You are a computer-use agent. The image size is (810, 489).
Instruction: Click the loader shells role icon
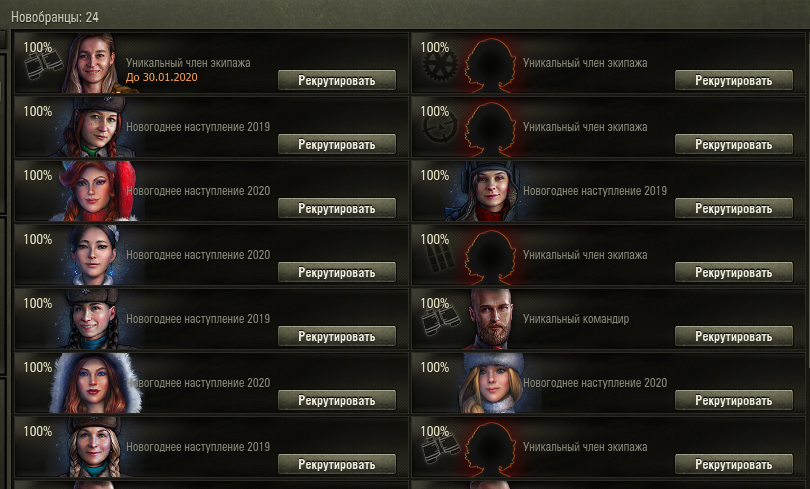(x=439, y=258)
